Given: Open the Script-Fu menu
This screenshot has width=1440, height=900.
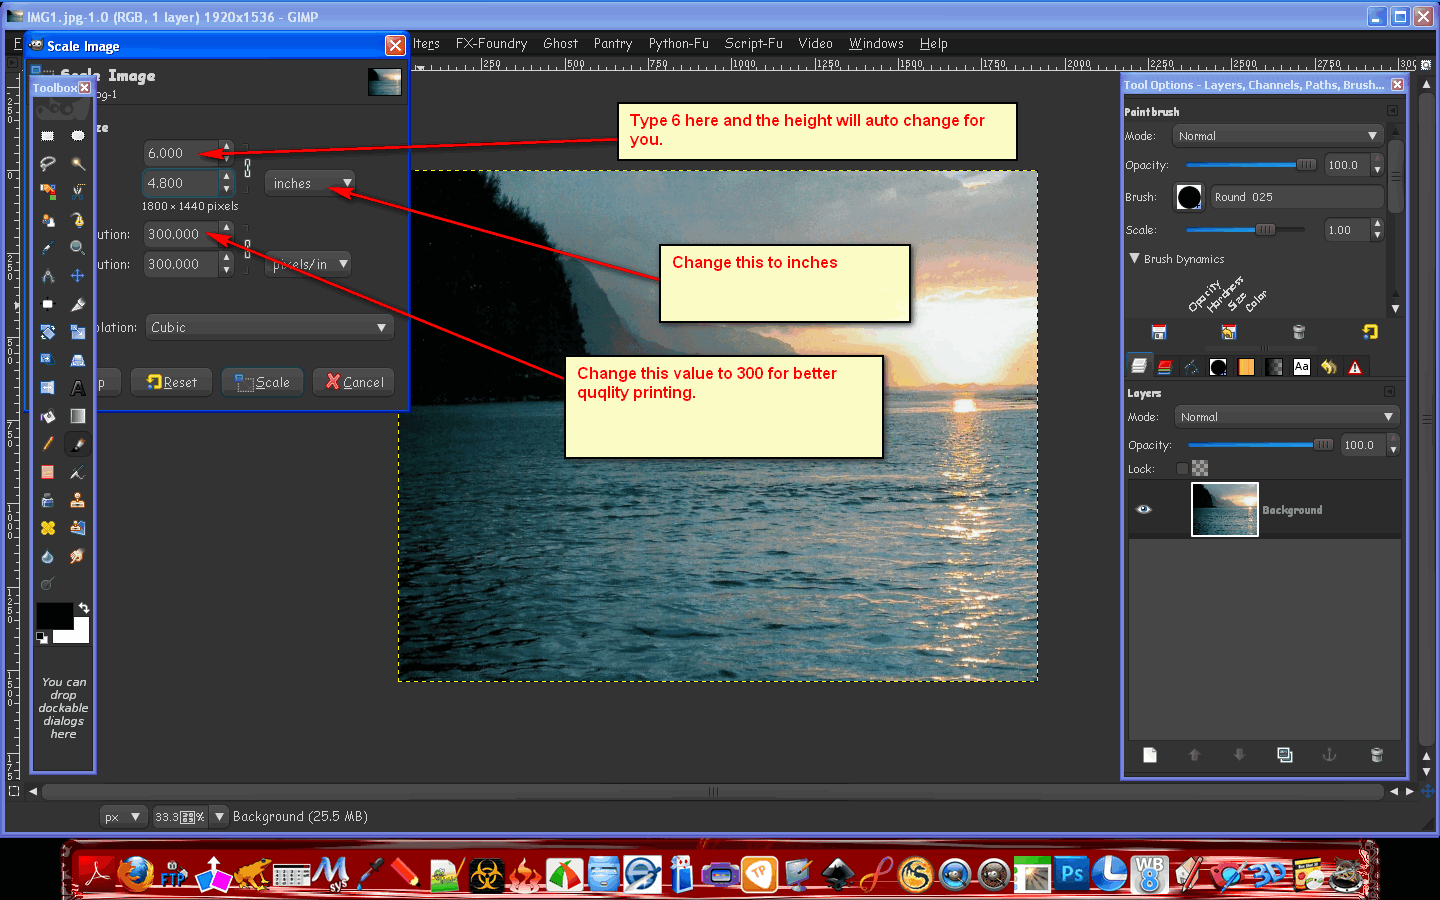Looking at the screenshot, I should pos(753,43).
